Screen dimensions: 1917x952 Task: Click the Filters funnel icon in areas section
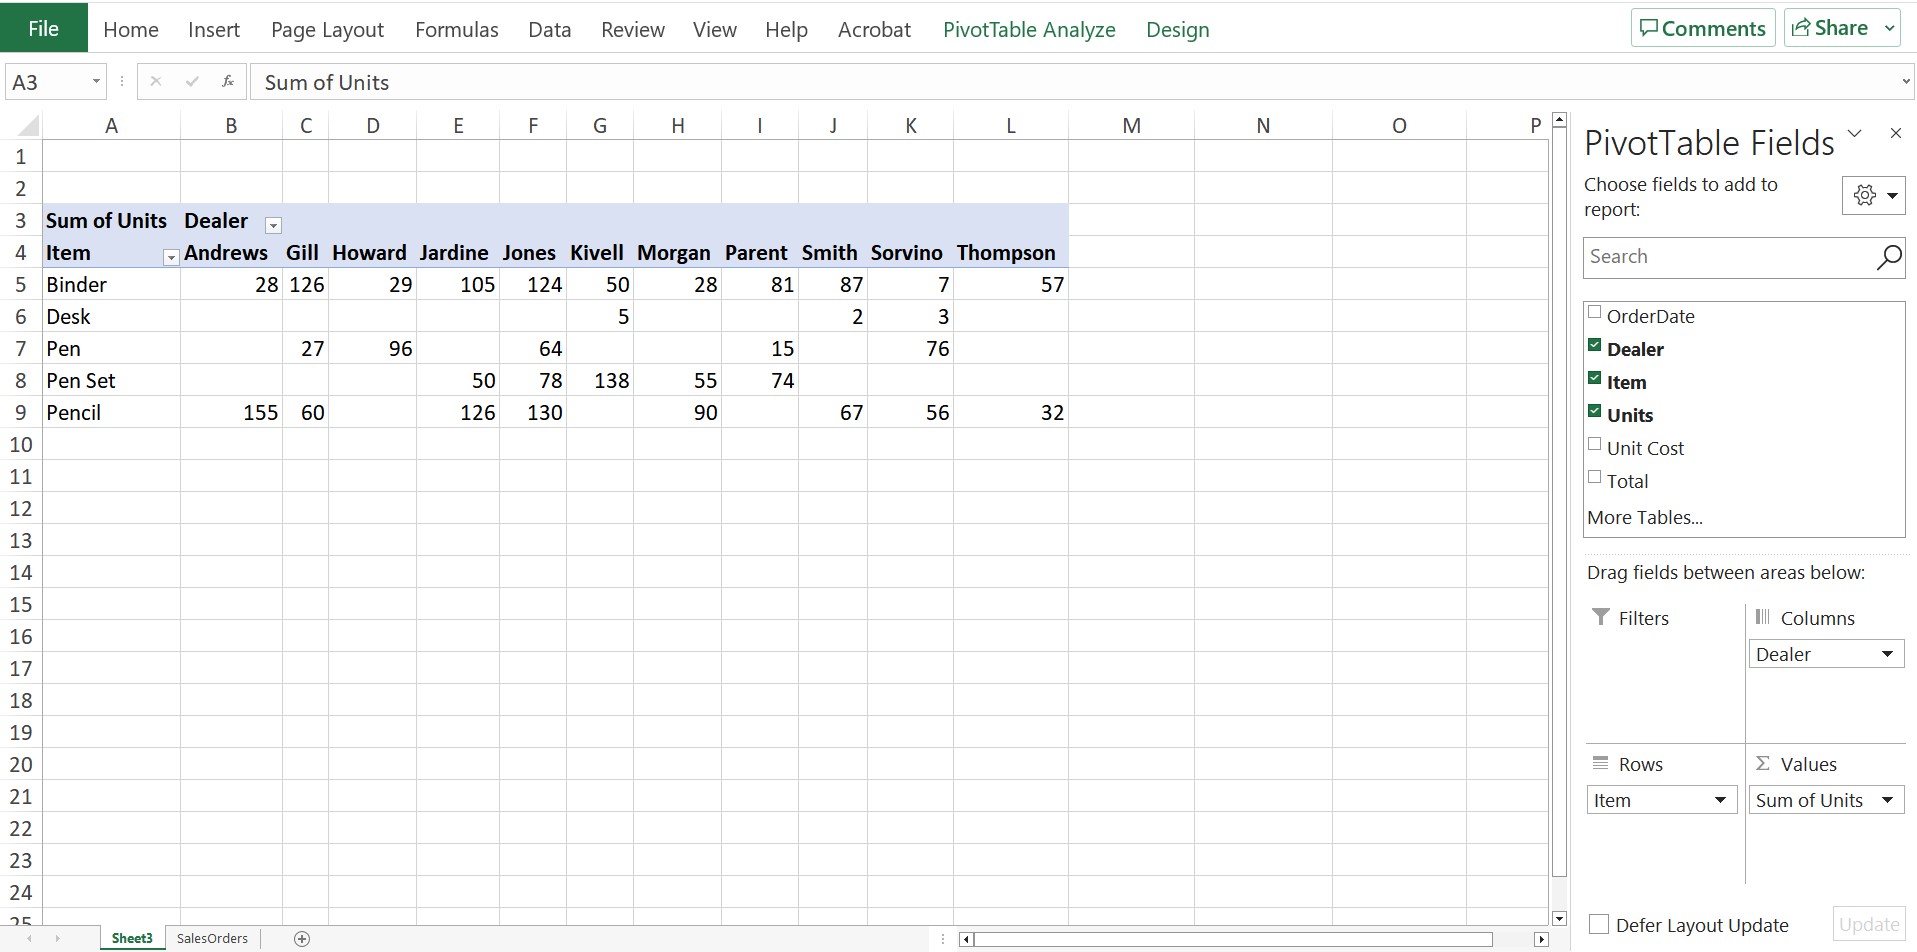point(1601,617)
